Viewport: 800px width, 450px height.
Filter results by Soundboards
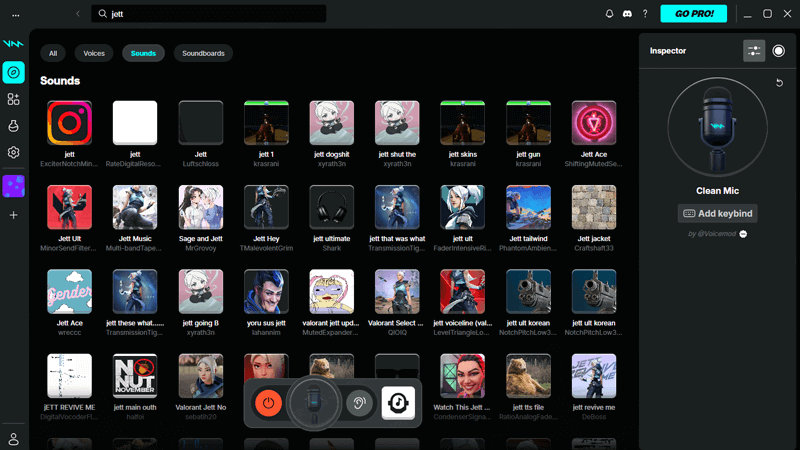pyautogui.click(x=203, y=53)
